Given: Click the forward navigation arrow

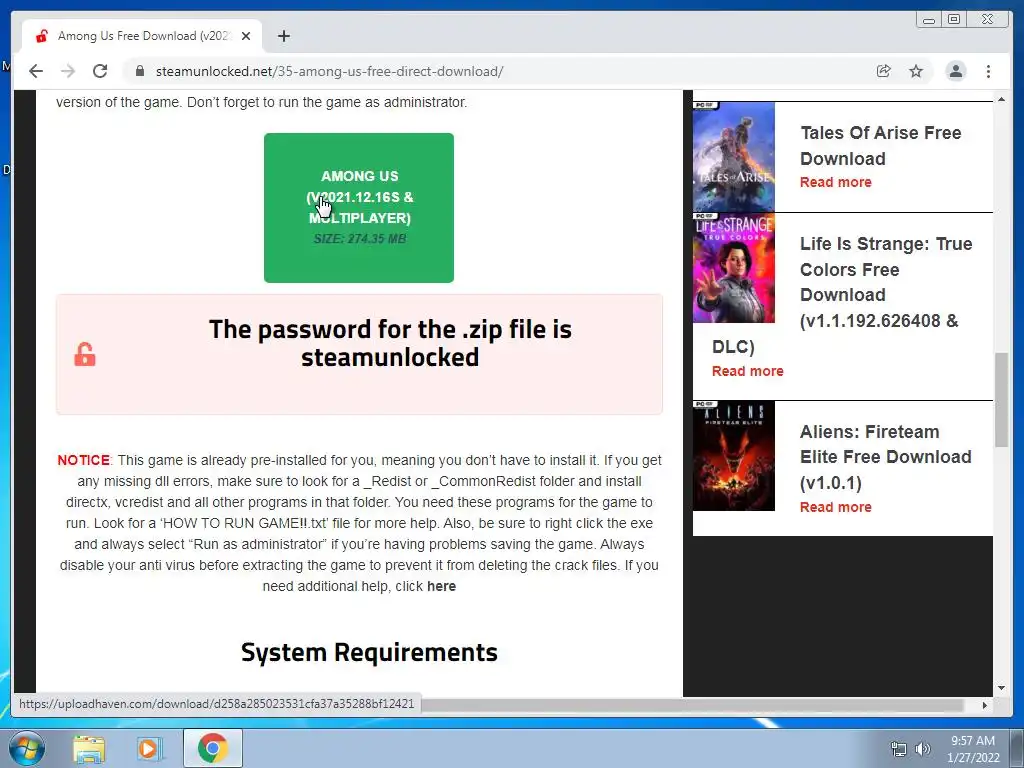Looking at the screenshot, I should click(x=68, y=71).
